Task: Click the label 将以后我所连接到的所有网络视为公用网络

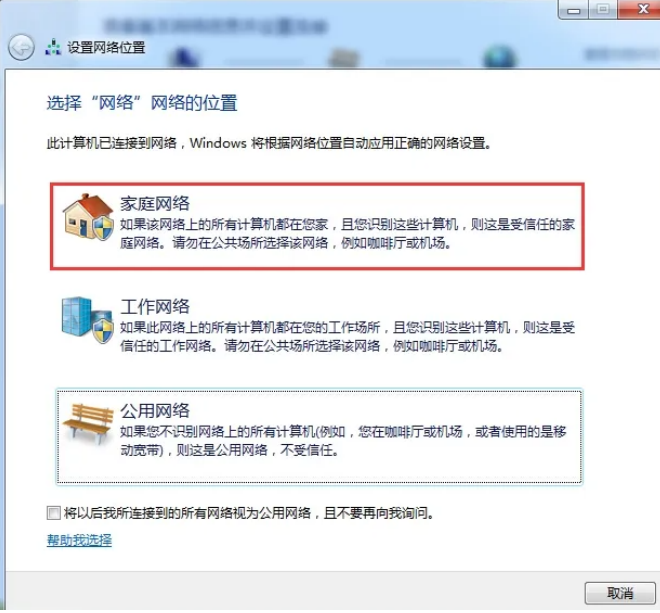Action: click(187, 513)
